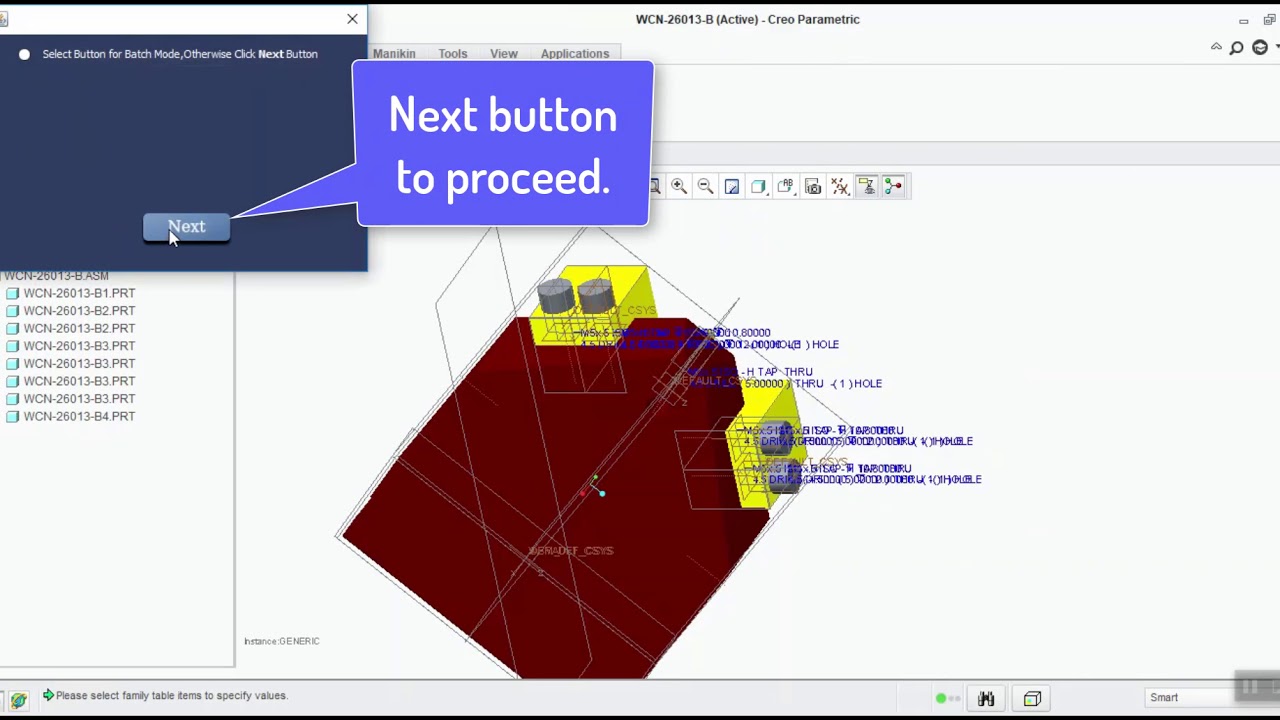Screen dimensions: 1280x720
Task: Select WCN-26013-B1.PRT in model tree
Action: 79,293
